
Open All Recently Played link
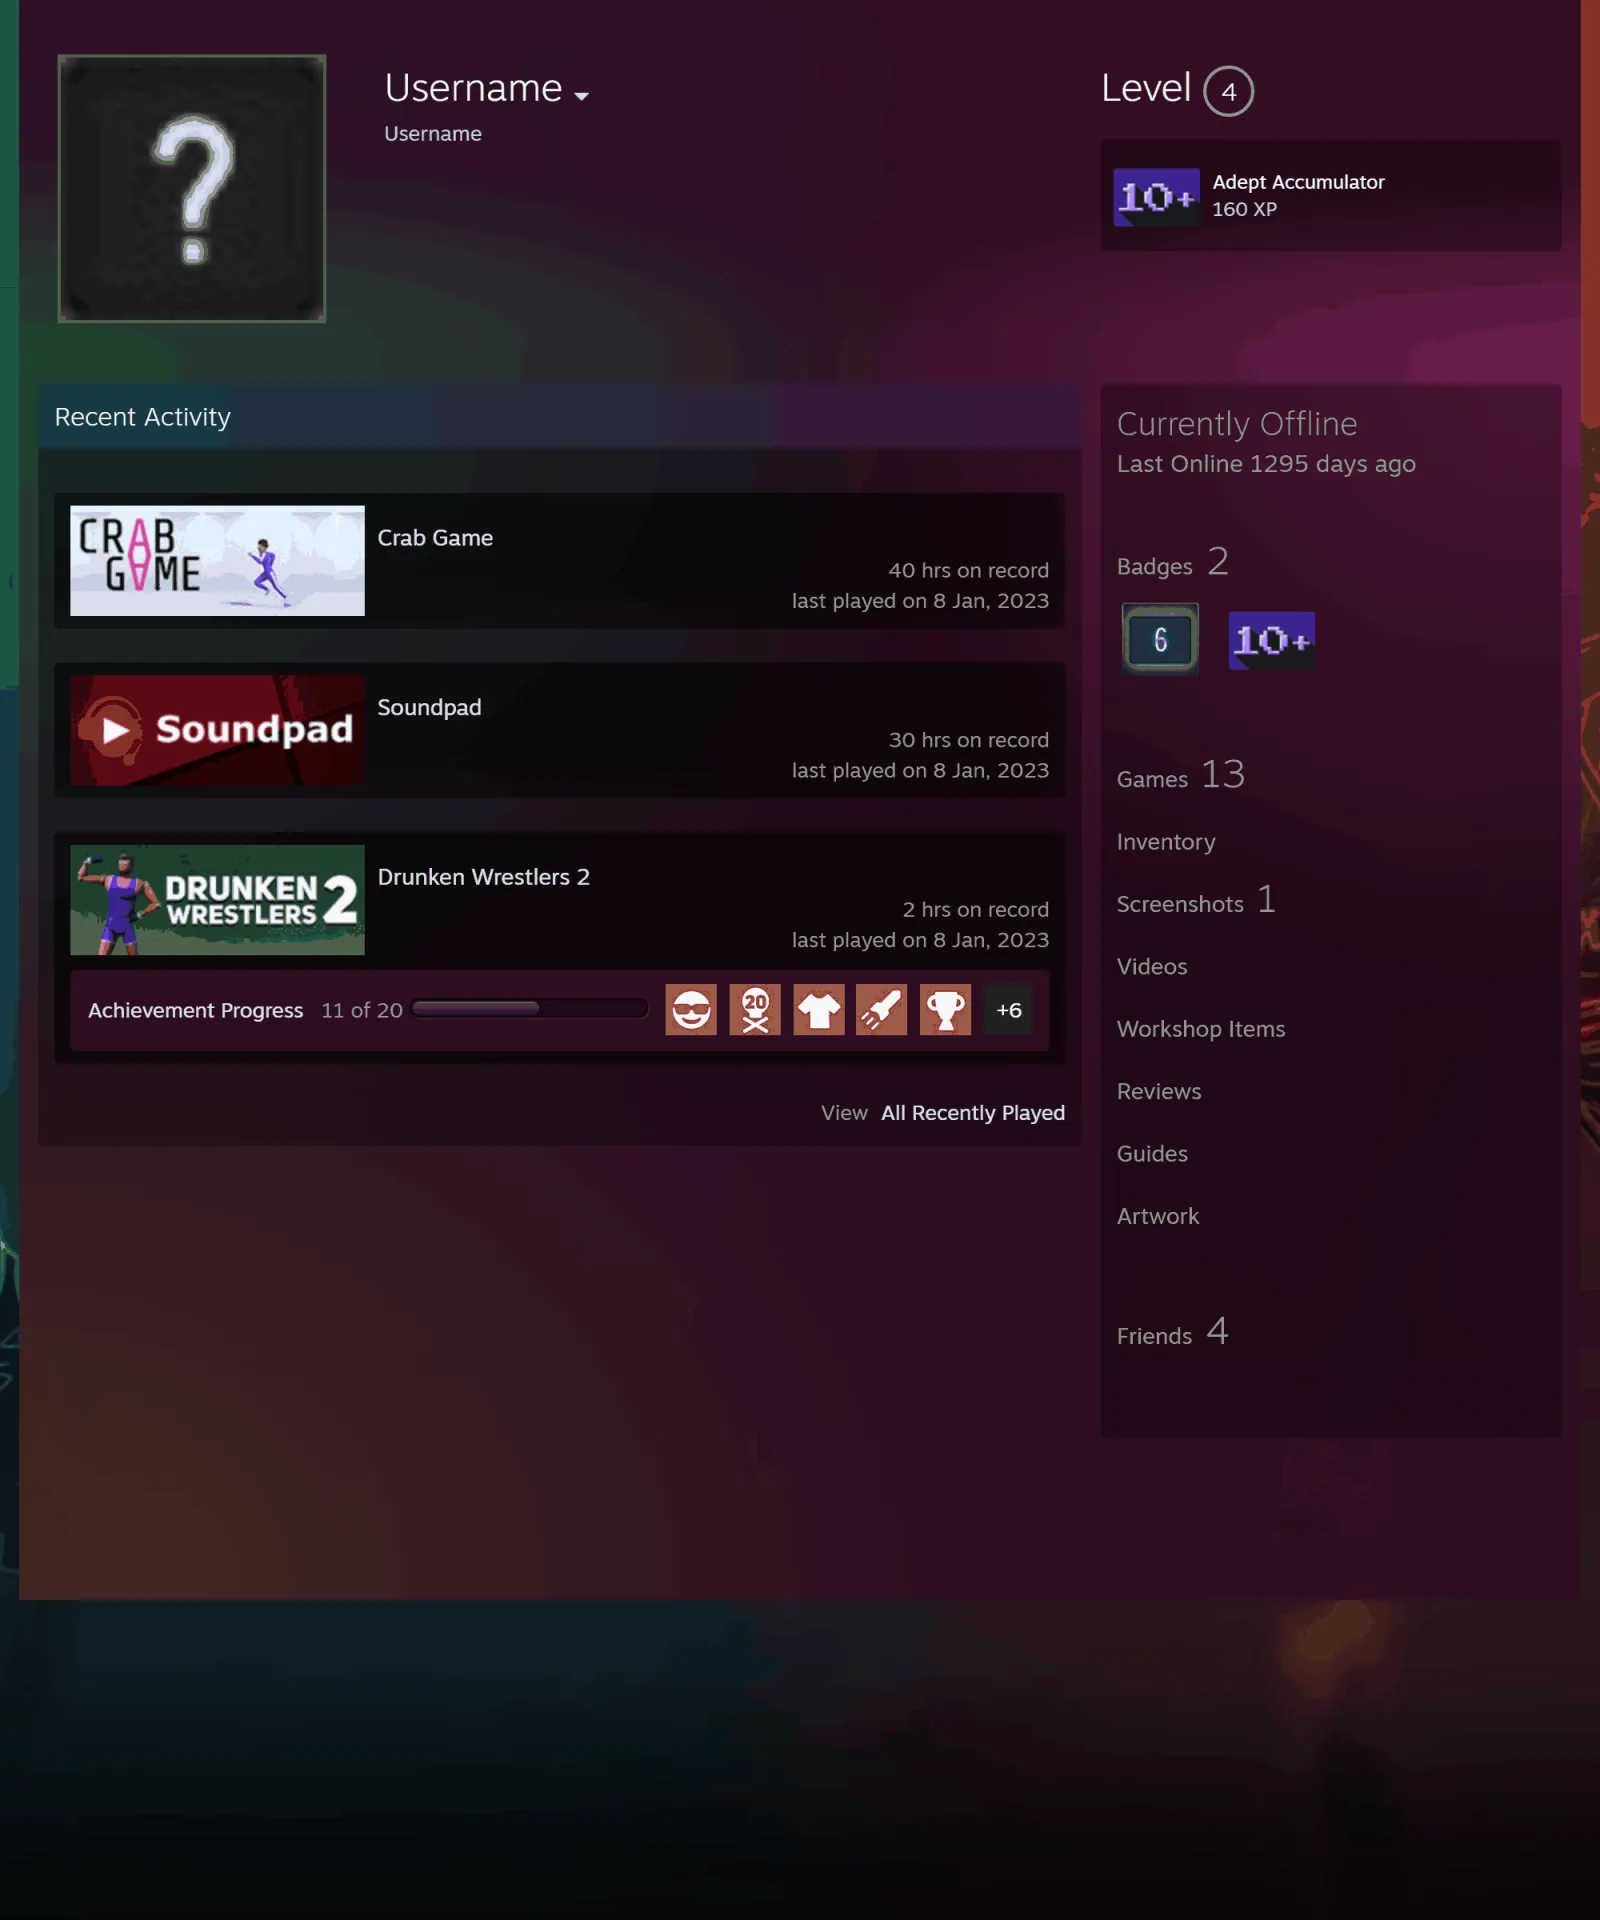[x=972, y=1113]
